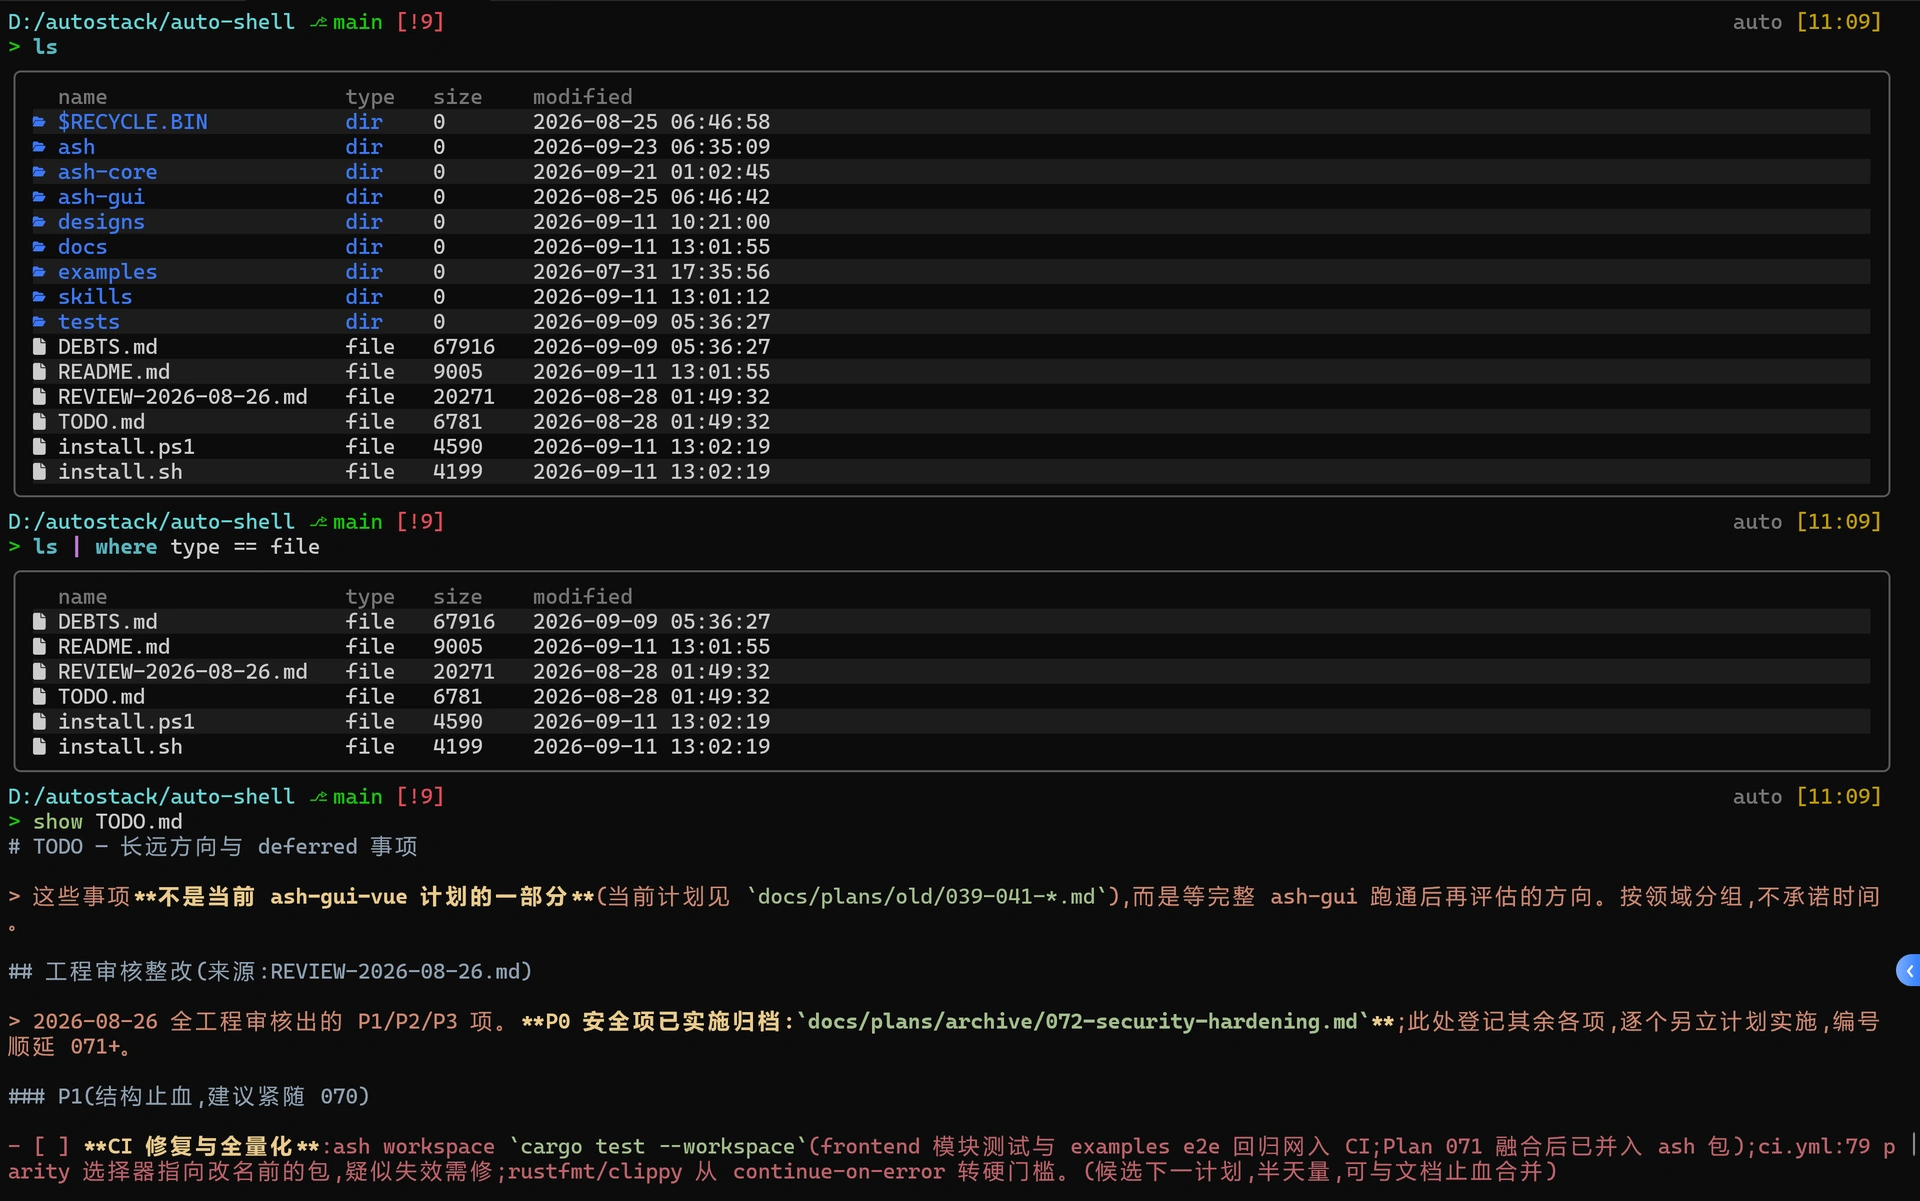
Task: Click the '## 工程审核整改' heading line
Action: coord(270,972)
